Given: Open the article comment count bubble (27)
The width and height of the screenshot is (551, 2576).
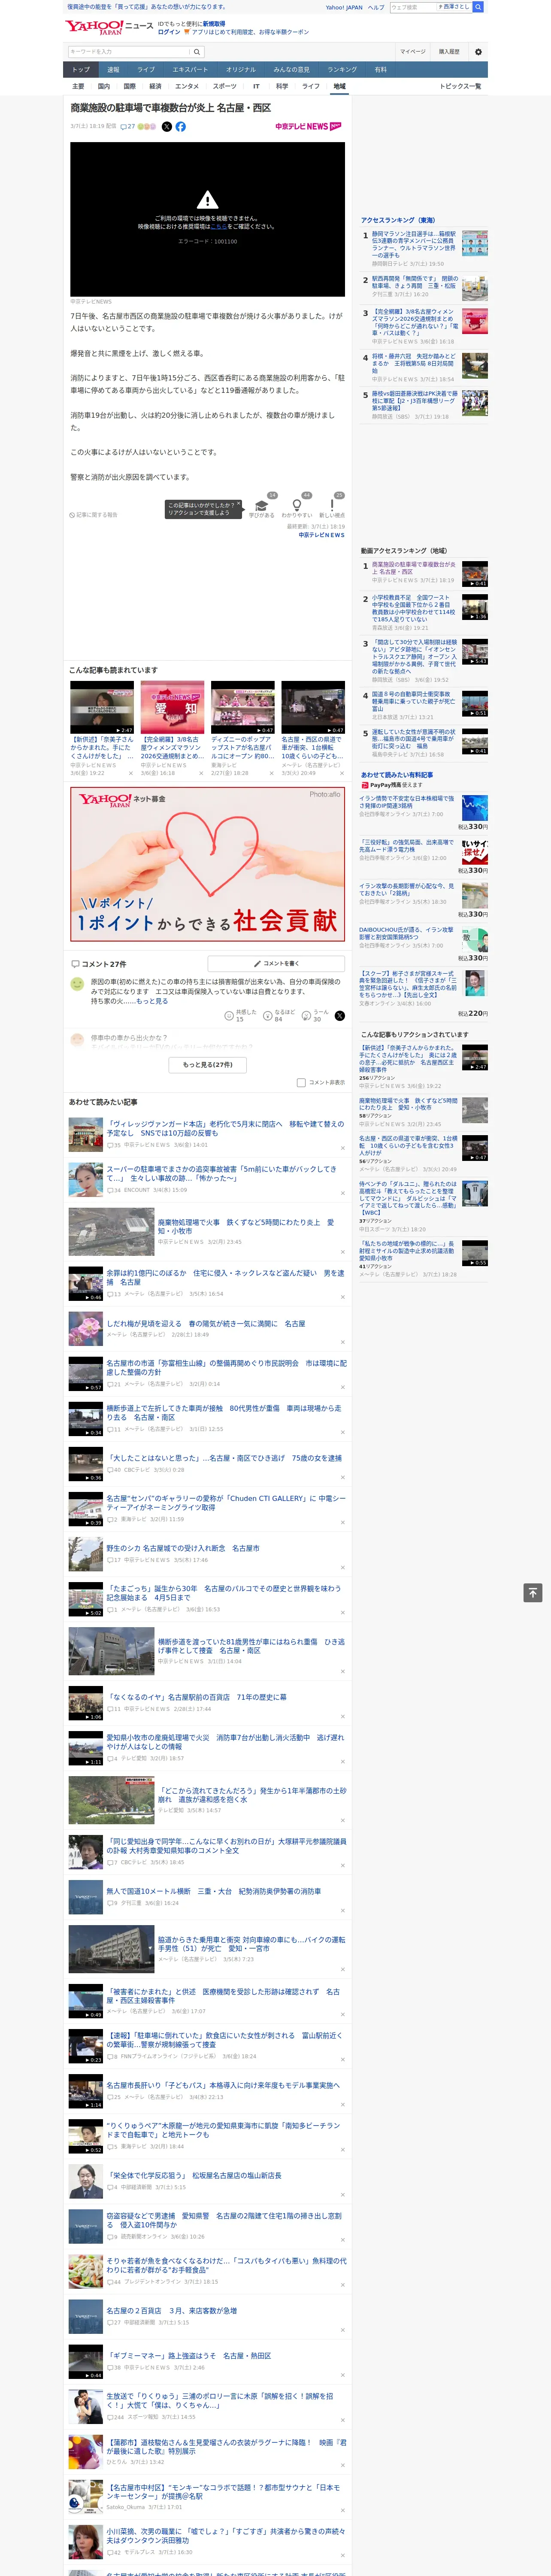Looking at the screenshot, I should click(x=127, y=127).
